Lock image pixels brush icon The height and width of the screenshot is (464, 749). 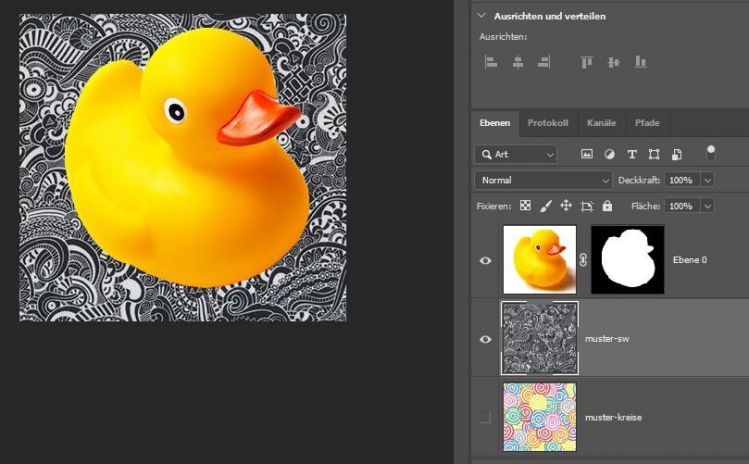(x=546, y=206)
